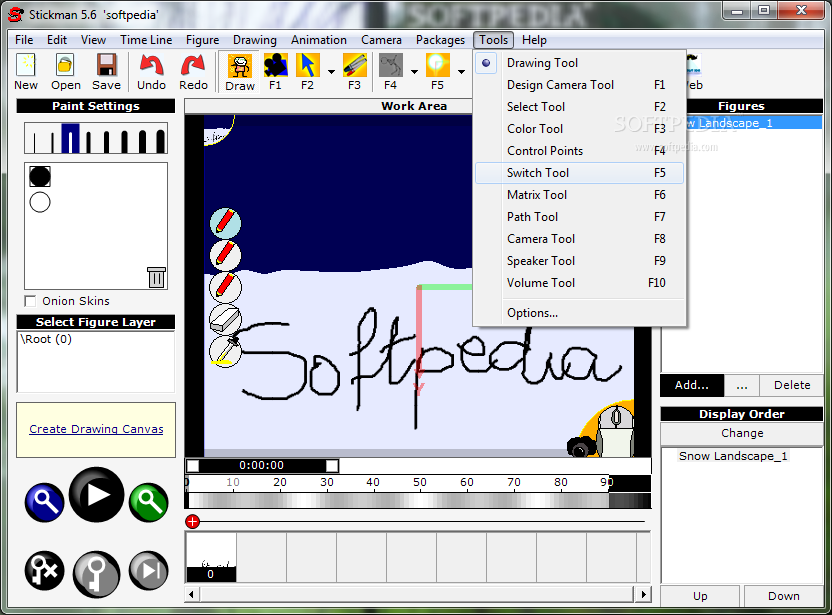The image size is (832, 615).
Task: Click the red plus marker under timeline
Action: 193,522
